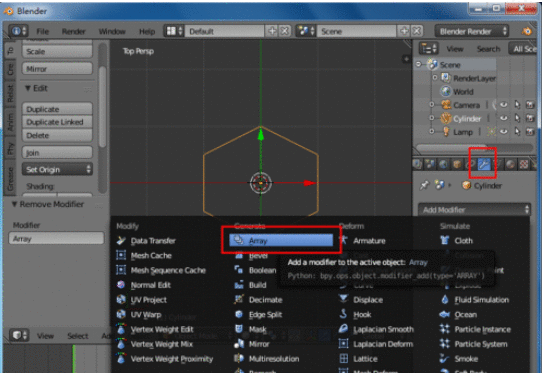This screenshot has height=373, width=543.
Task: Click the green timeline current frame marker
Action: 74,359
